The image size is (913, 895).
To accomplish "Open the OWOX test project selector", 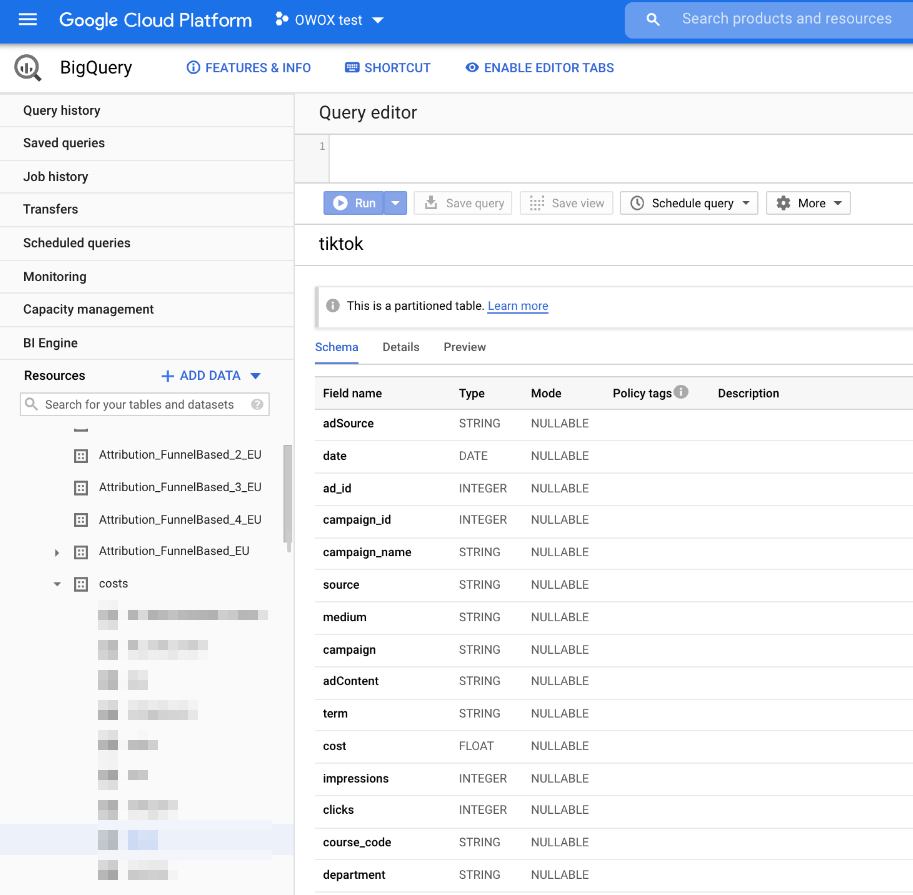I will tap(329, 20).
